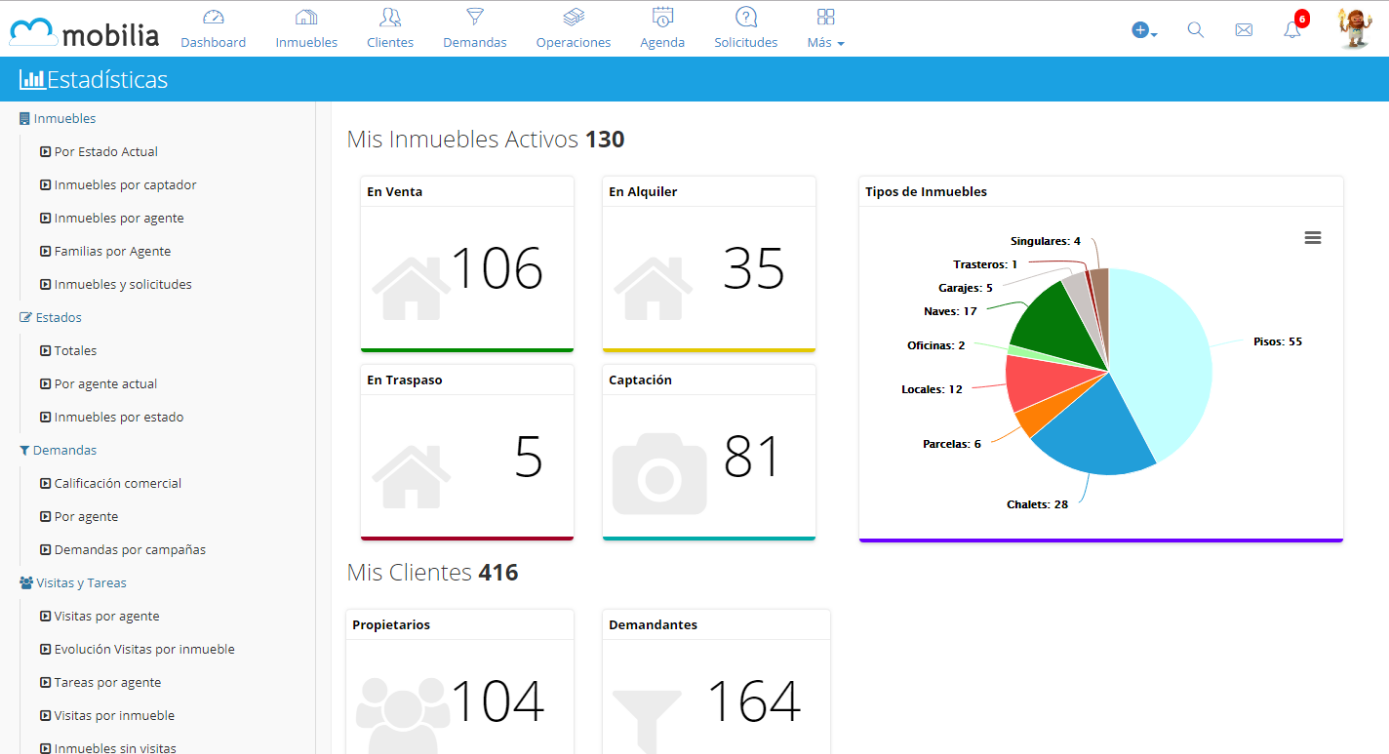The image size is (1389, 754).
Task: Click the search magnifier icon
Action: pos(1195,30)
